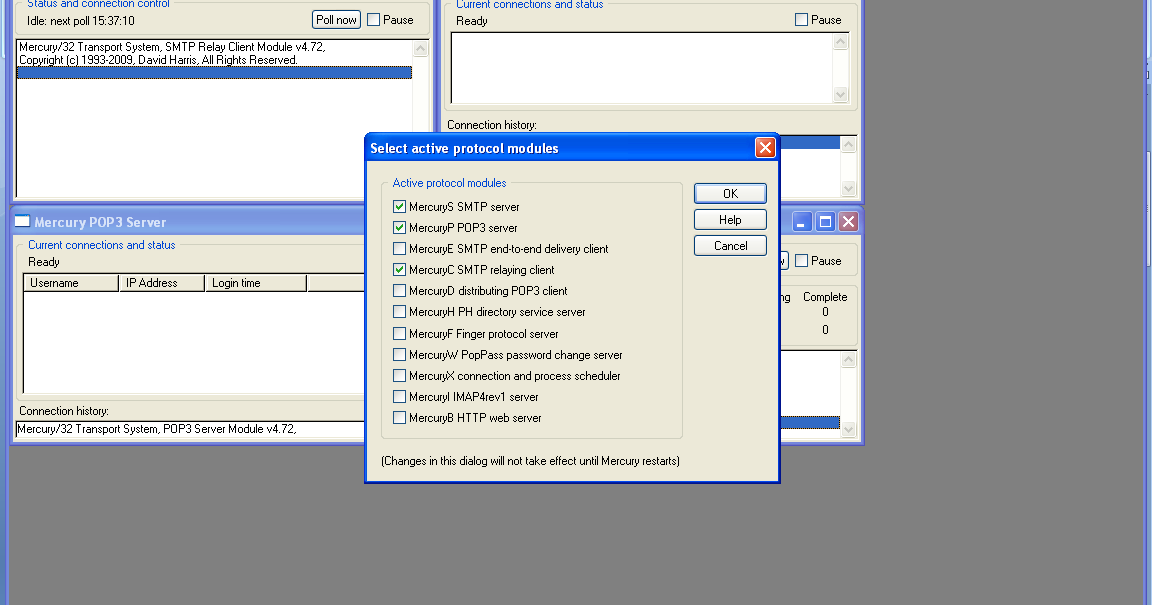This screenshot has height=605, width=1152.
Task: Click scroll down arrow in top-right connections list
Action: 840,95
